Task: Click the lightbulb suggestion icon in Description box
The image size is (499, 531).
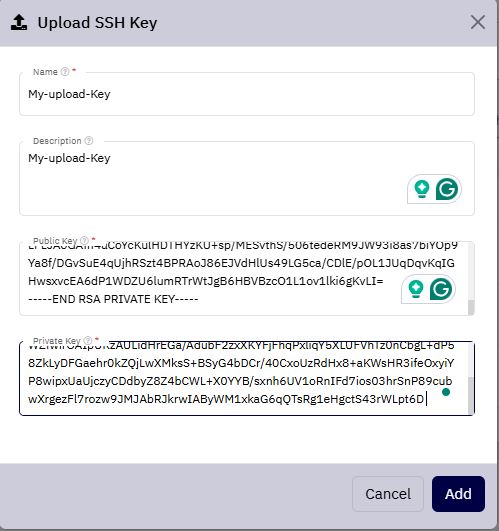Action: click(422, 189)
